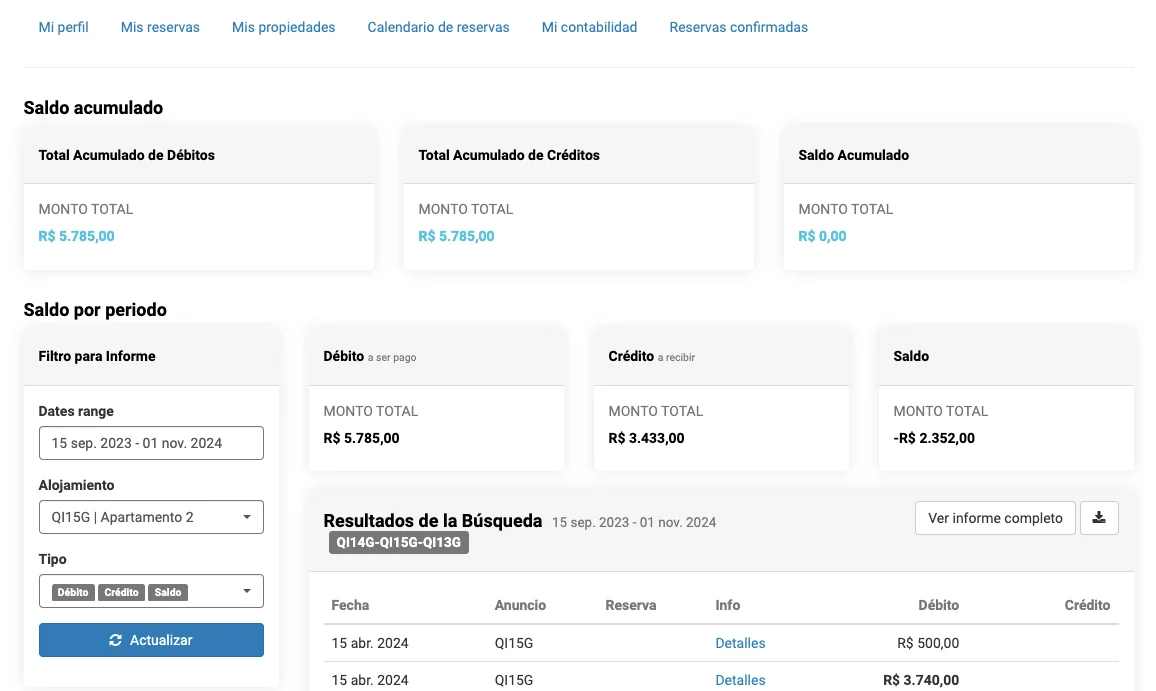Screen dimensions: 1156x691
Task: Click the Fecha column header
Action: tap(350, 605)
